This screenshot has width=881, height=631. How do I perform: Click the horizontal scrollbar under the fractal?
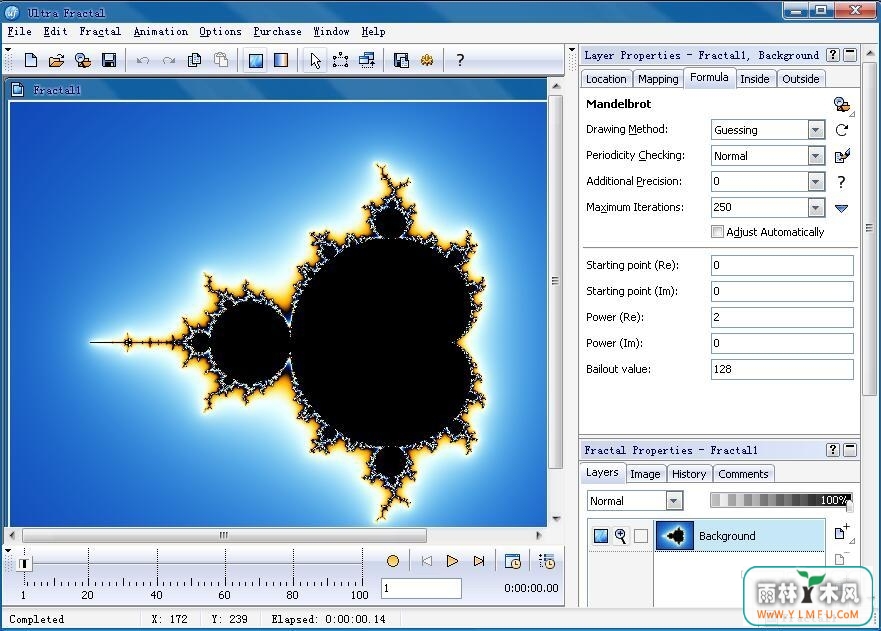[224, 535]
